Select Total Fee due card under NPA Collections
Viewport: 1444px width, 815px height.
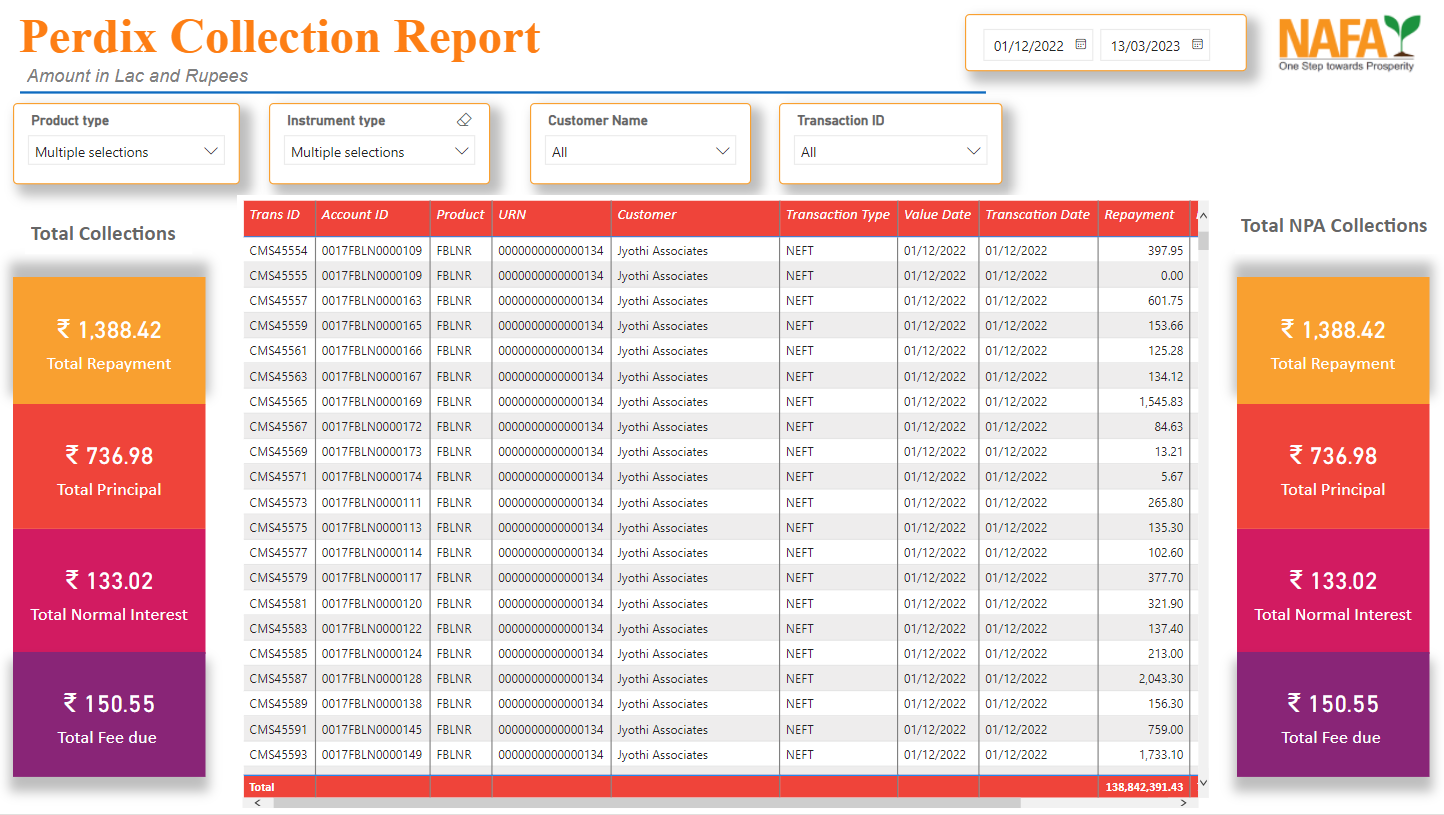coord(1333,715)
